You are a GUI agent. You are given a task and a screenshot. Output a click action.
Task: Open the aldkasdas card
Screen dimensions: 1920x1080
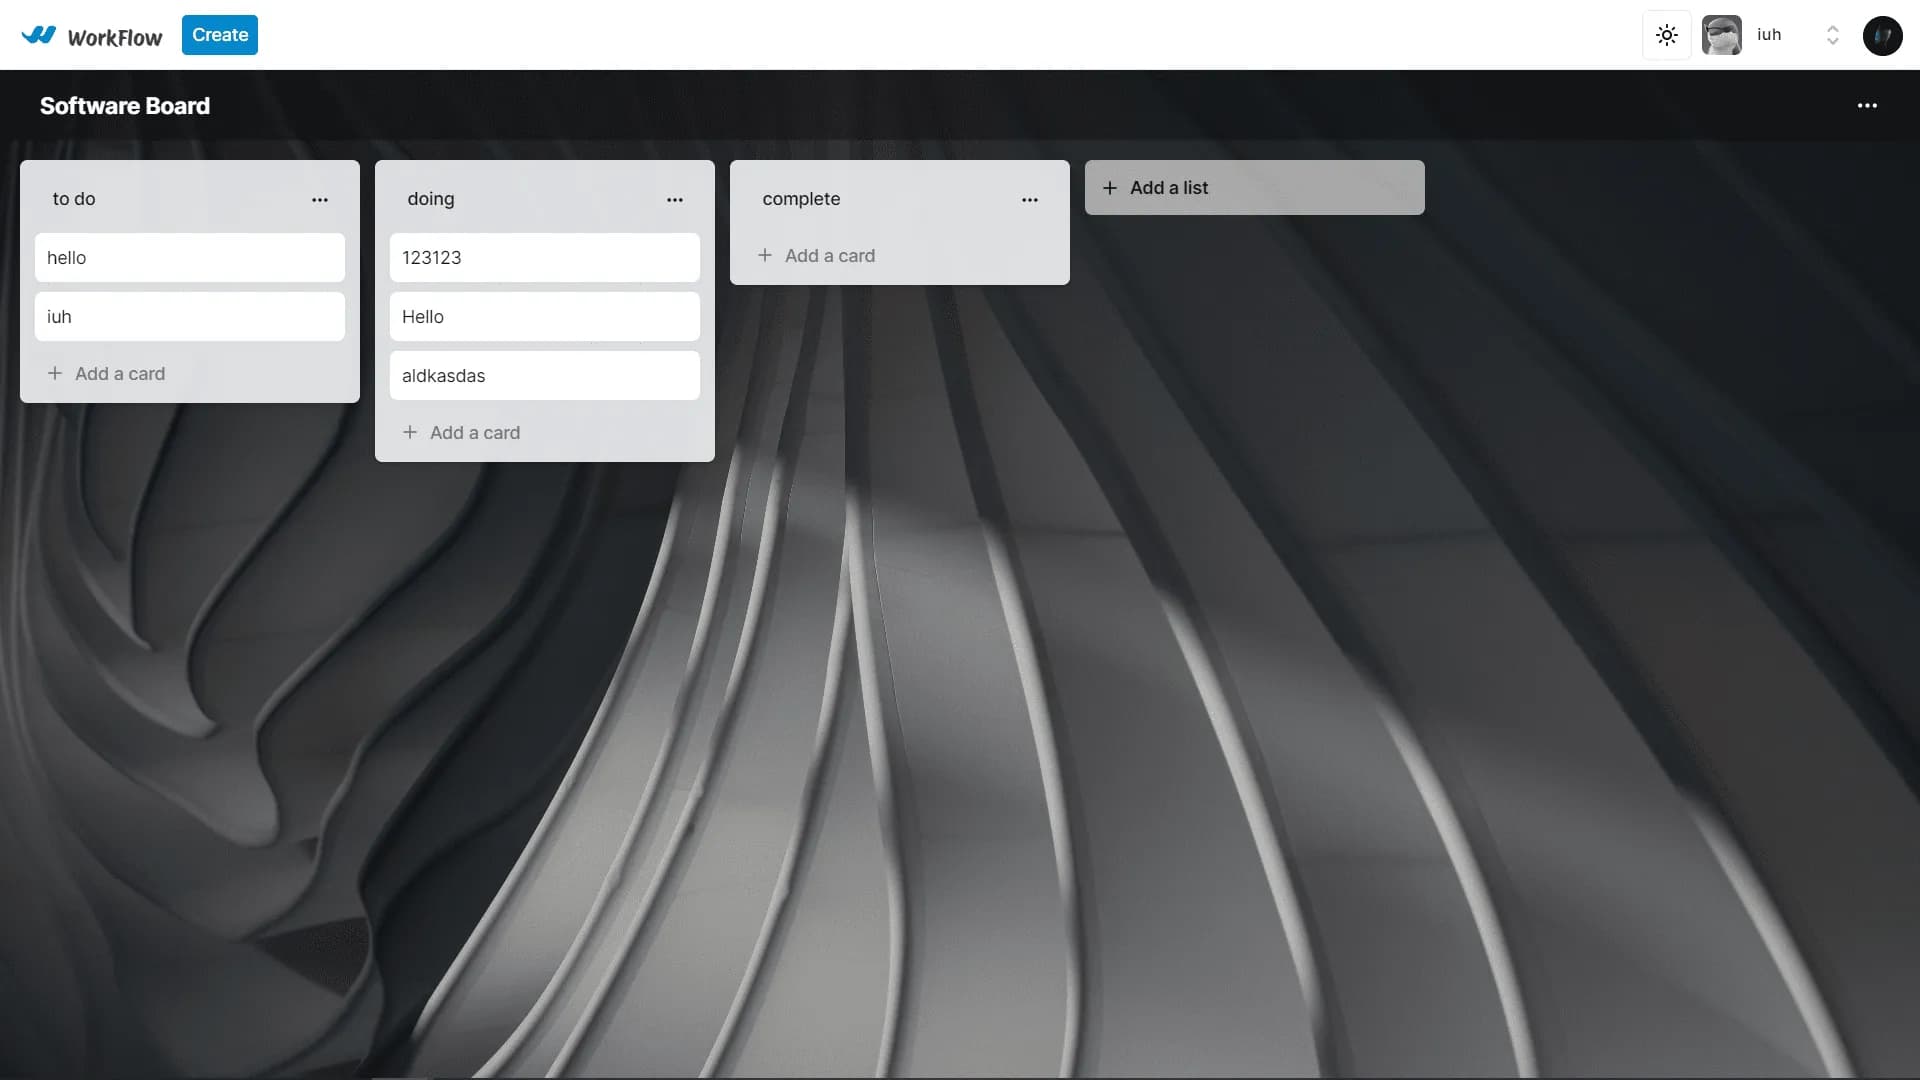pos(544,376)
